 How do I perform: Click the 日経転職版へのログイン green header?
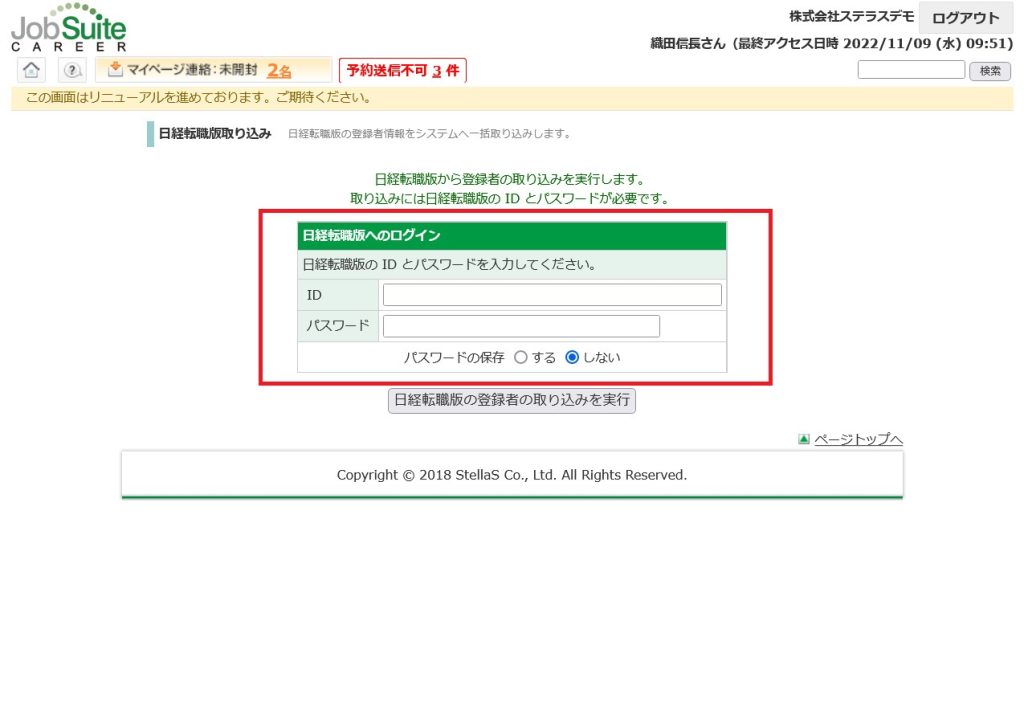[512, 236]
